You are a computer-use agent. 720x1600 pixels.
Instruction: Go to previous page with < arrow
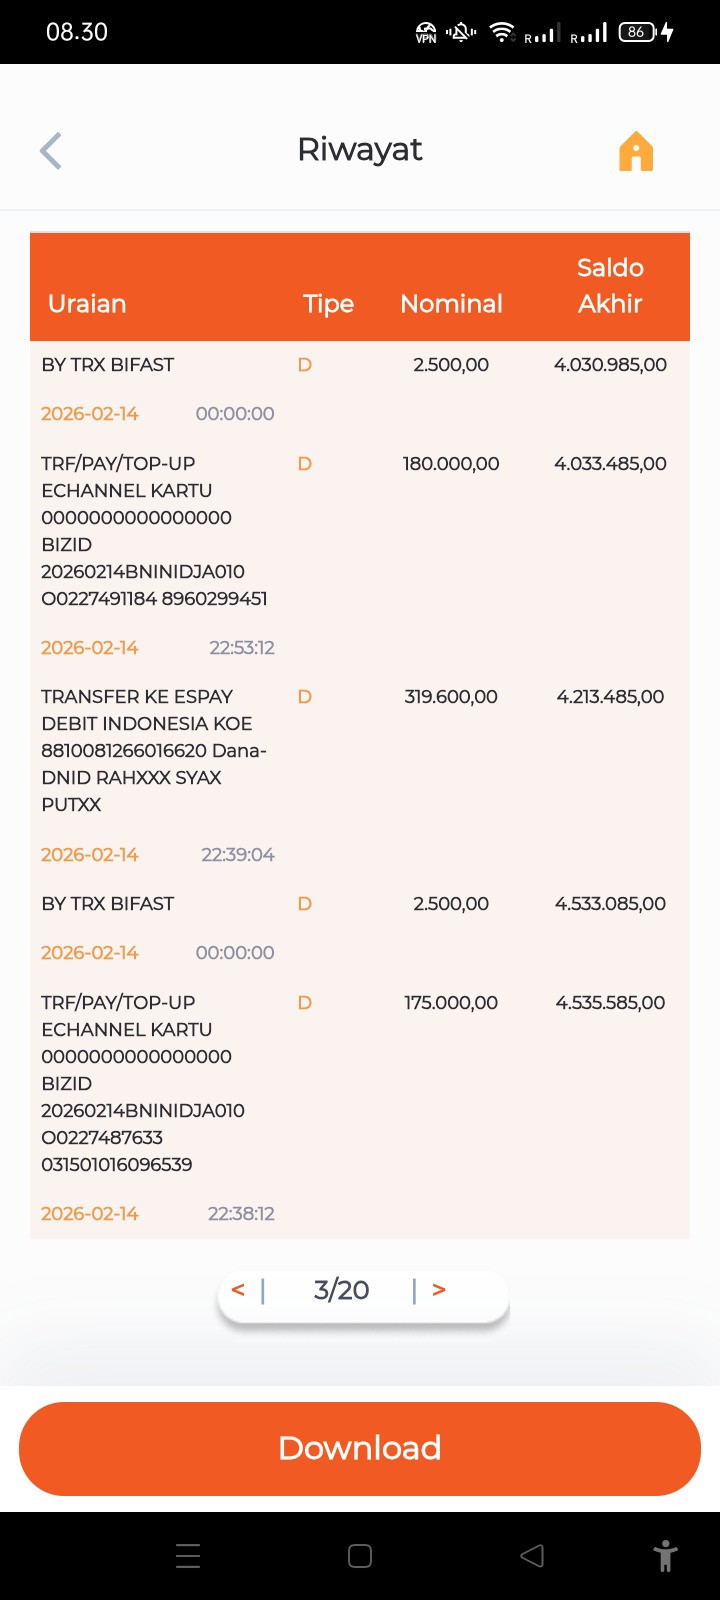[238, 1290]
